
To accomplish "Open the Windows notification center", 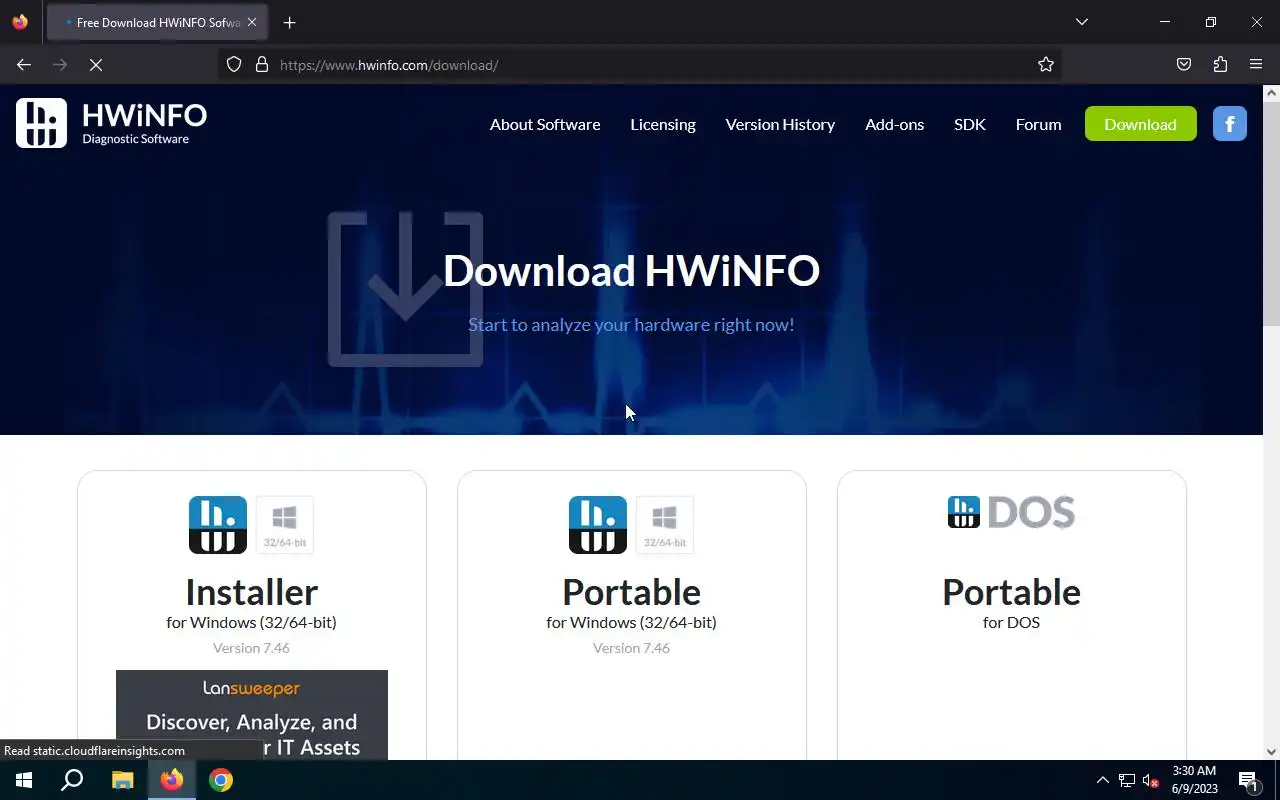I will [1248, 780].
